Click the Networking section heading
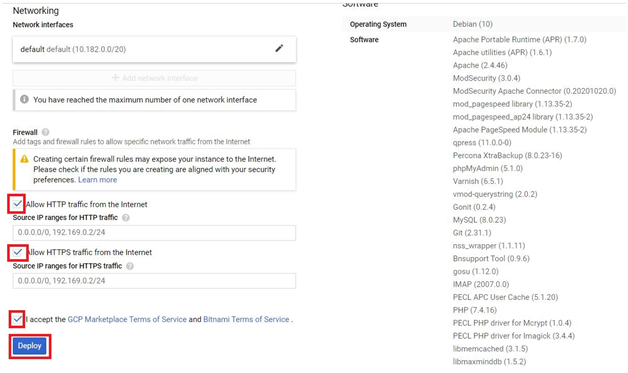The image size is (628, 373). (36, 11)
